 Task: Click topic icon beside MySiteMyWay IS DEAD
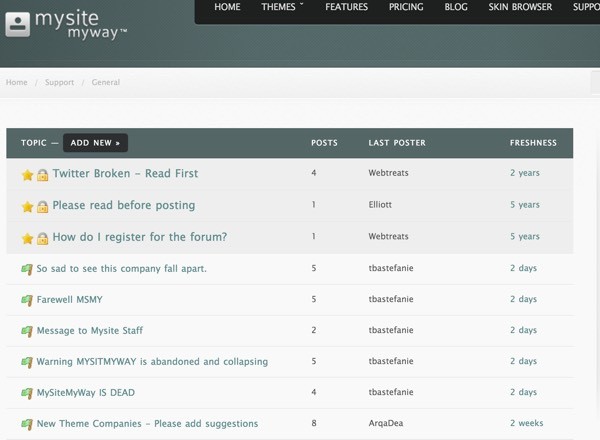click(27, 393)
